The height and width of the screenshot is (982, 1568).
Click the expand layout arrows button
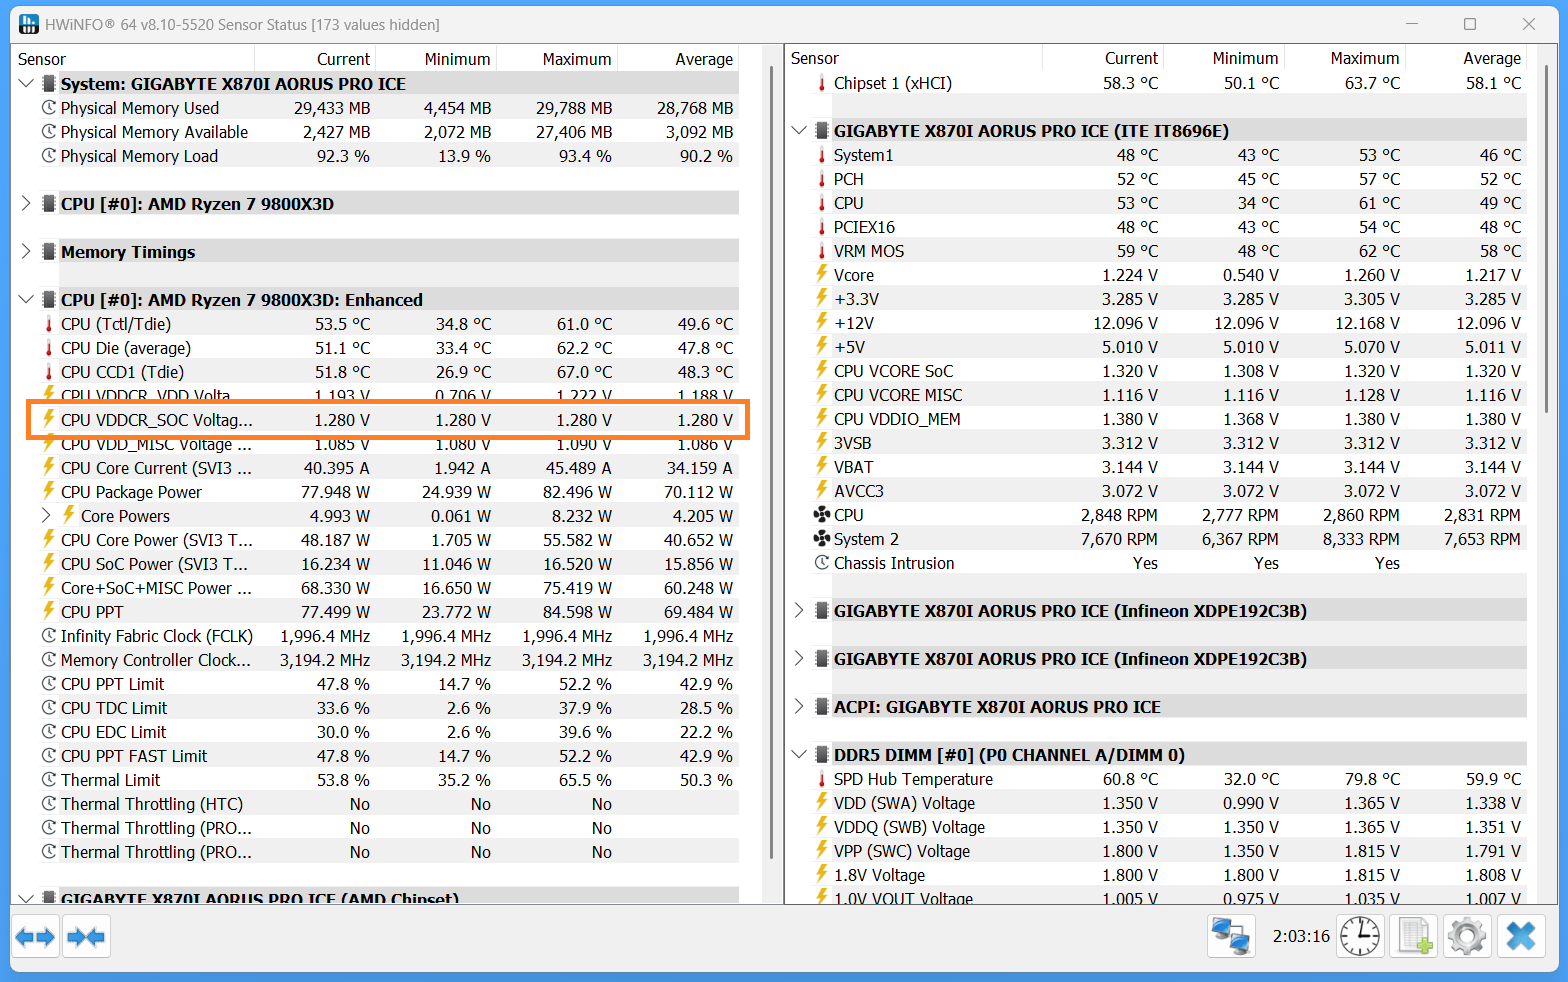[35, 937]
